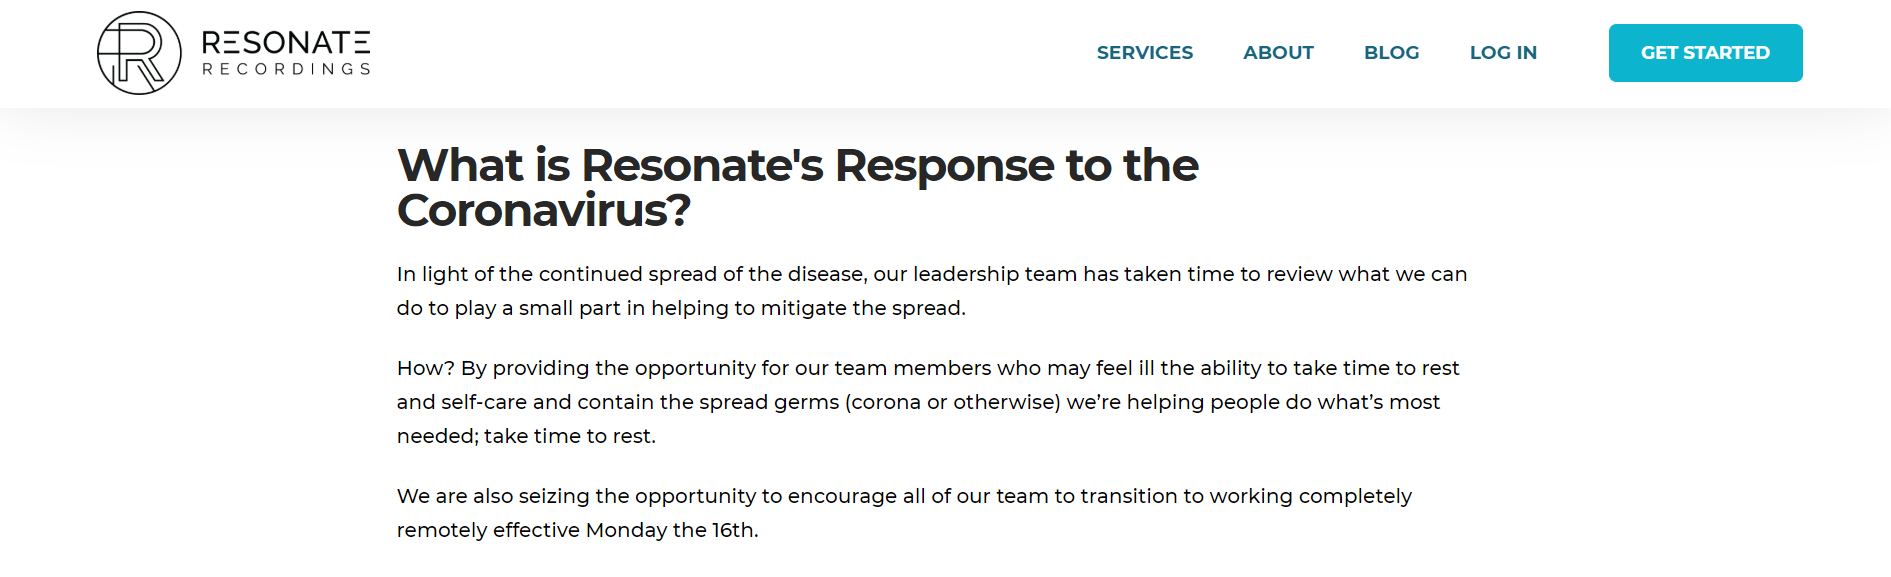Click the line starting "In light of the continued"

[x=931, y=274]
